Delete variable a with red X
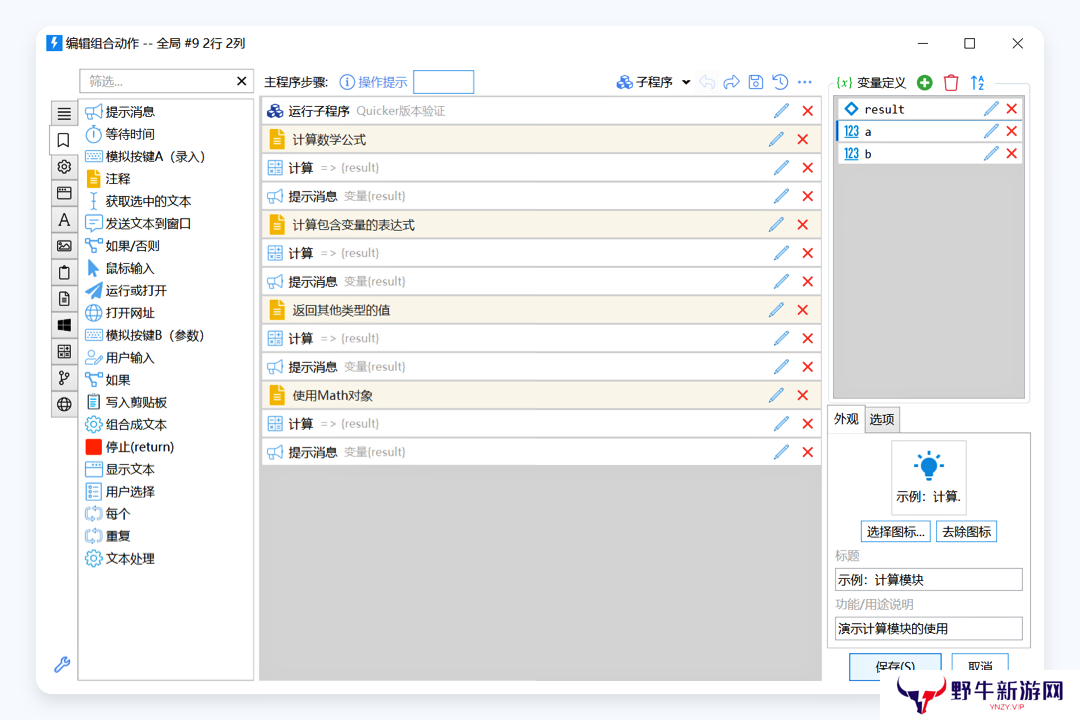 [x=1011, y=131]
